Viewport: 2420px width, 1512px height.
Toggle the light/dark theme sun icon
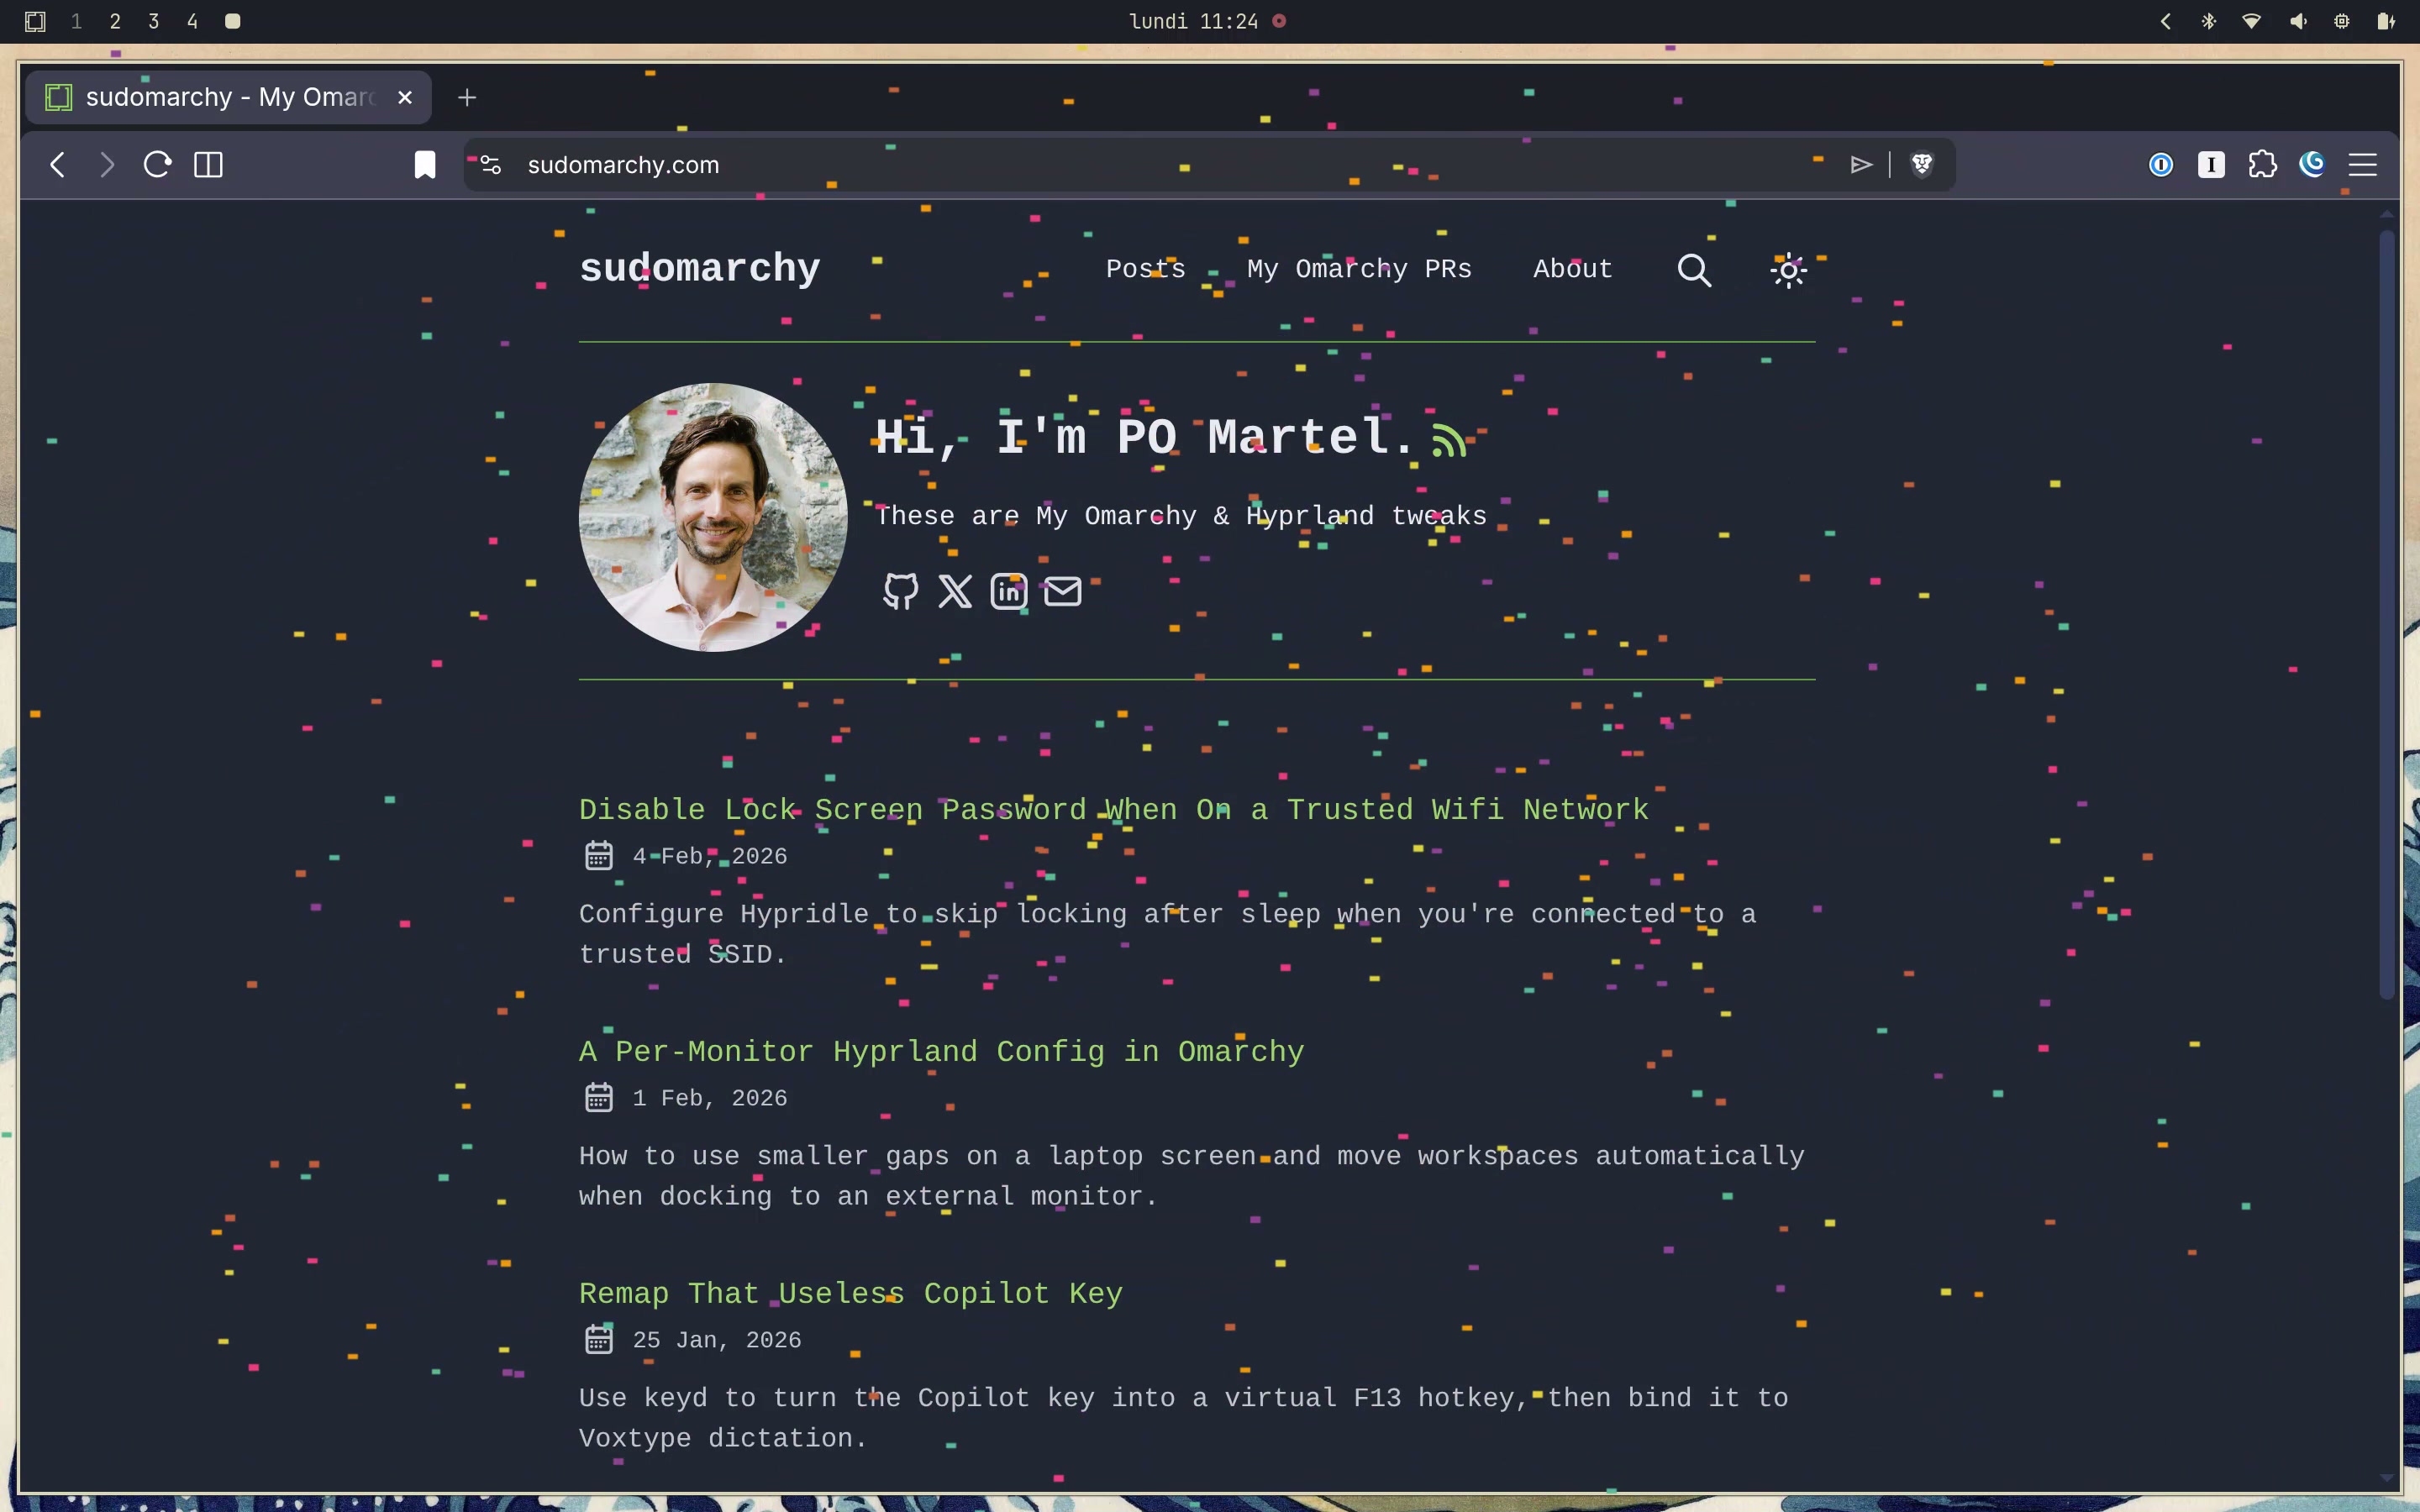(x=1788, y=270)
